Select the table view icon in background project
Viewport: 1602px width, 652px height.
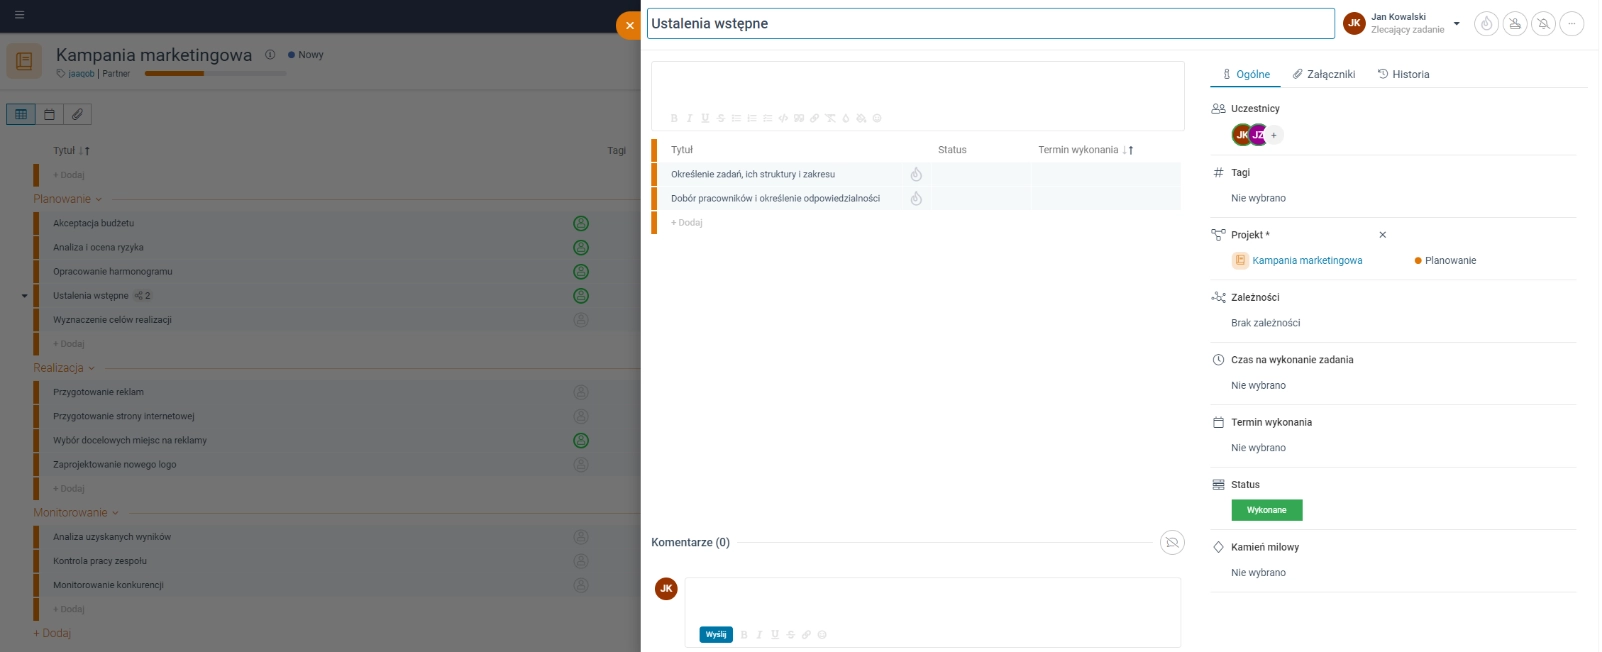click(21, 114)
